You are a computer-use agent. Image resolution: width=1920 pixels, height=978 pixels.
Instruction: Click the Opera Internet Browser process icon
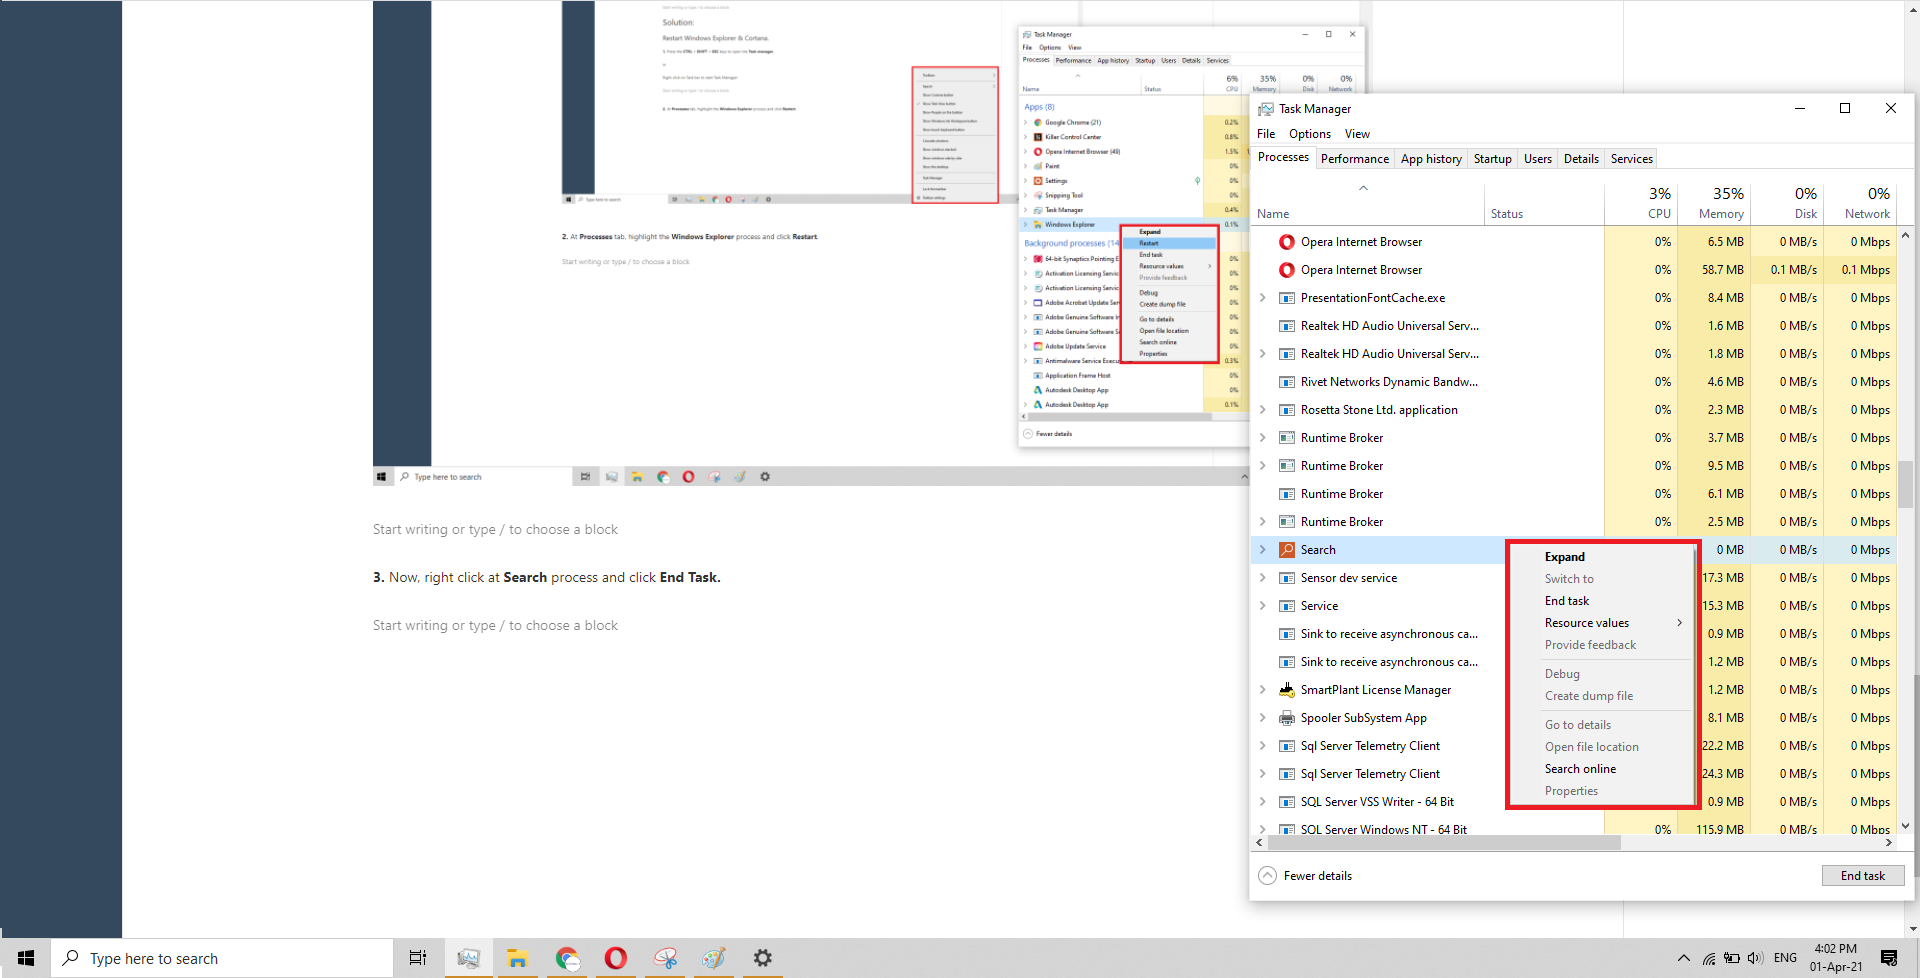click(x=1286, y=241)
